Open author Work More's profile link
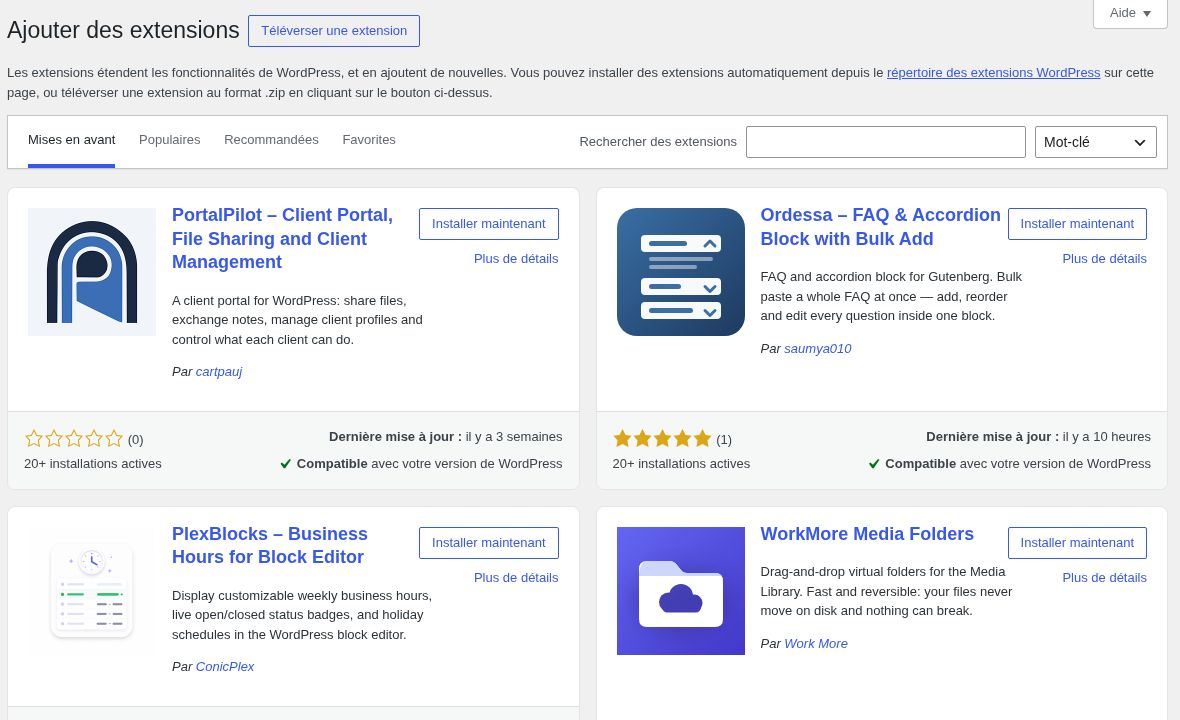 click(x=816, y=644)
